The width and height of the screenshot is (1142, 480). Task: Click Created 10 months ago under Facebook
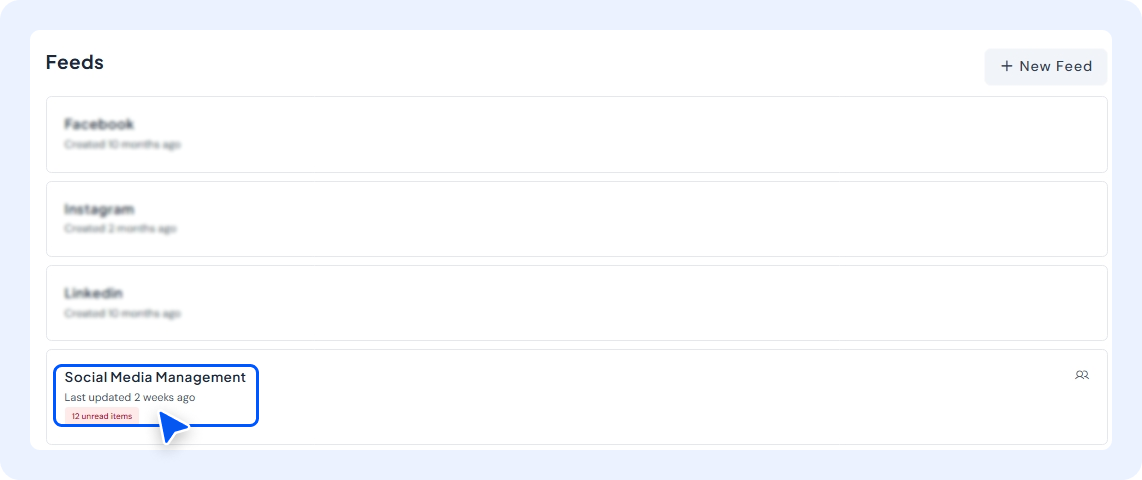click(122, 144)
